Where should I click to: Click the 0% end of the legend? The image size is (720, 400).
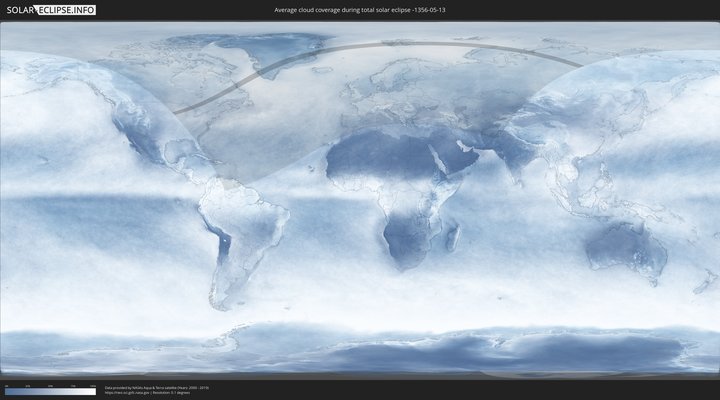(x=5, y=392)
